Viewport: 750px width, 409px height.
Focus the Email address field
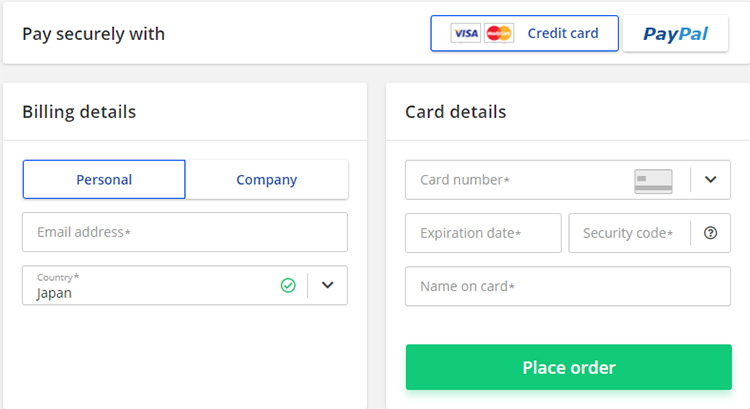(x=185, y=232)
